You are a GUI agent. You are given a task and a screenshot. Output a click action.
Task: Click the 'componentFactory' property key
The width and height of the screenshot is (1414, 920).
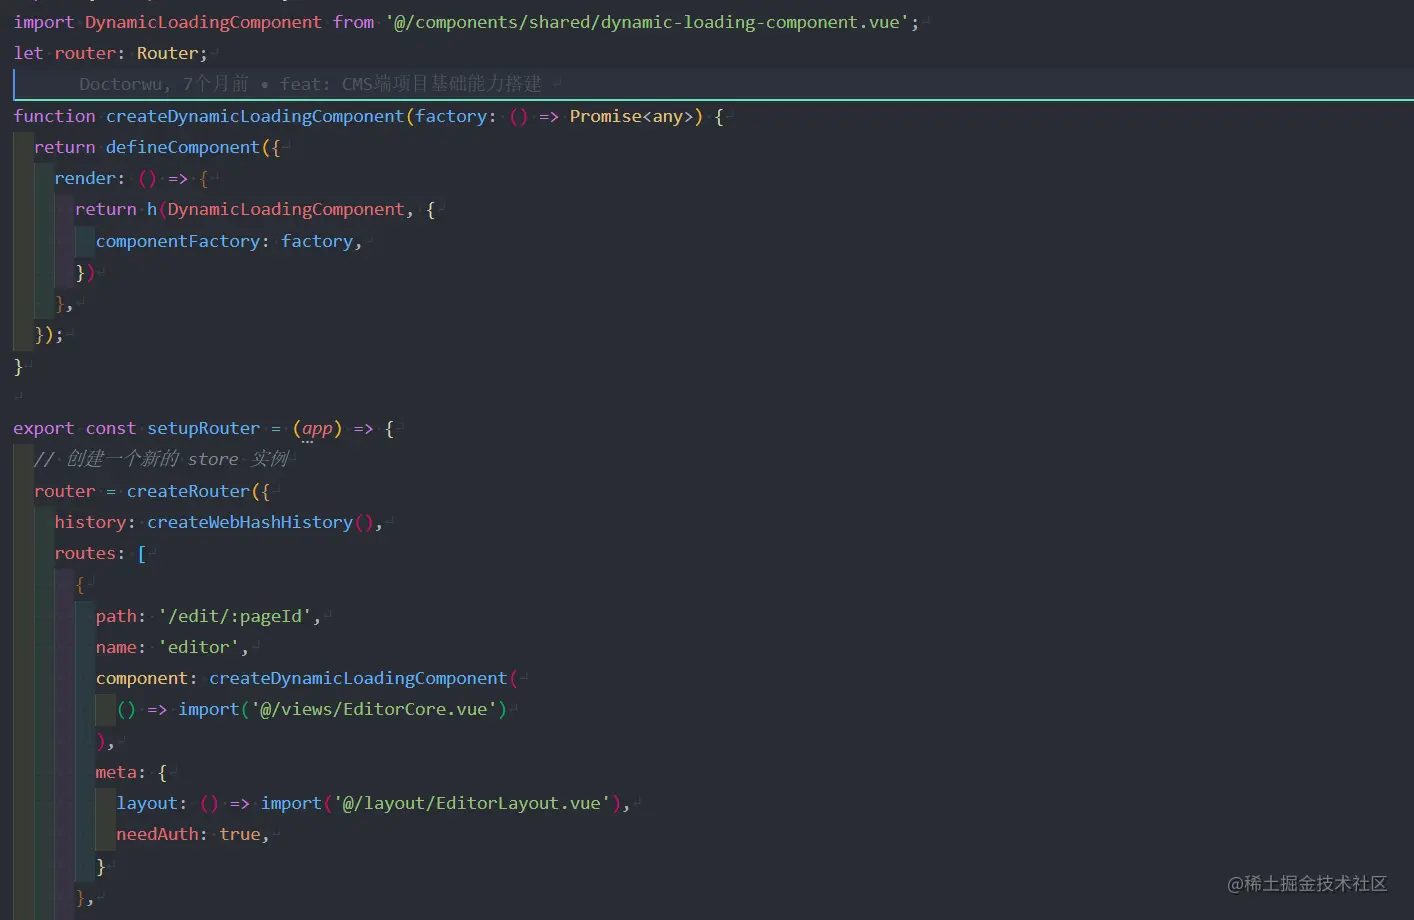point(178,241)
